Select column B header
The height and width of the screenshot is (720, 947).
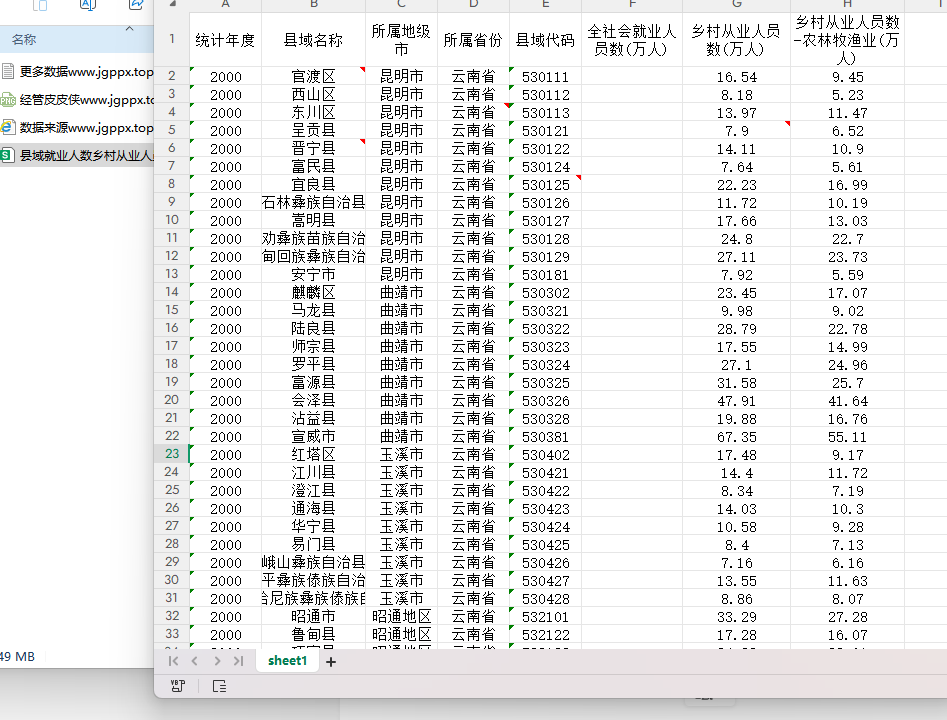point(313,4)
